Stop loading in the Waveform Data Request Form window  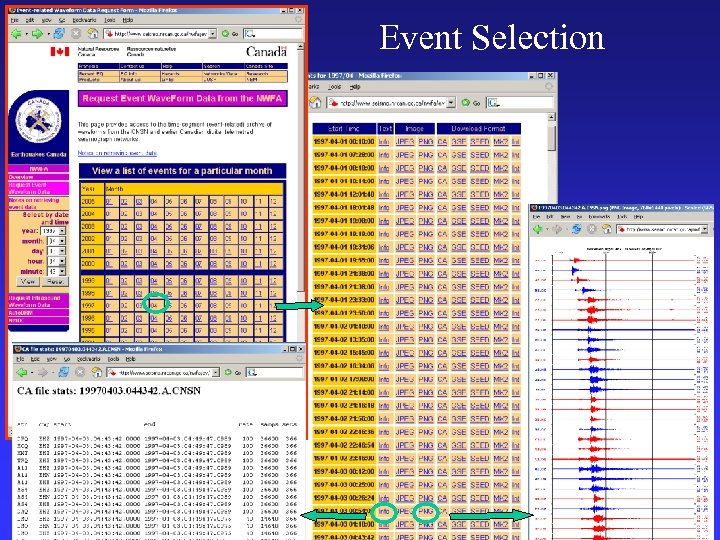pos(76,34)
